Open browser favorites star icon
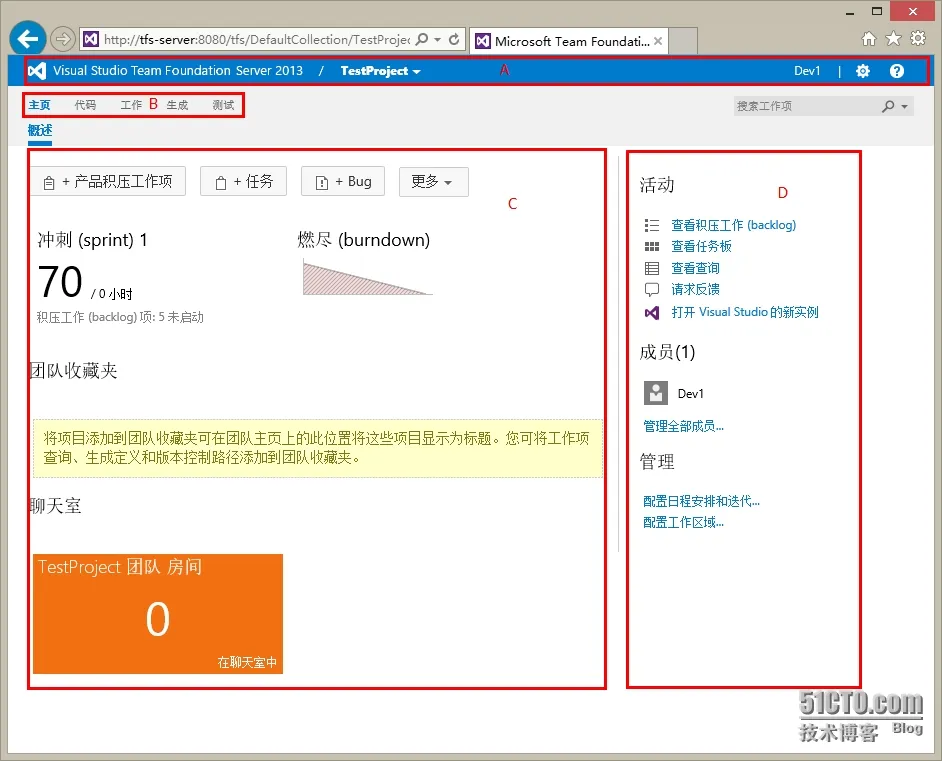942x761 pixels. click(893, 39)
